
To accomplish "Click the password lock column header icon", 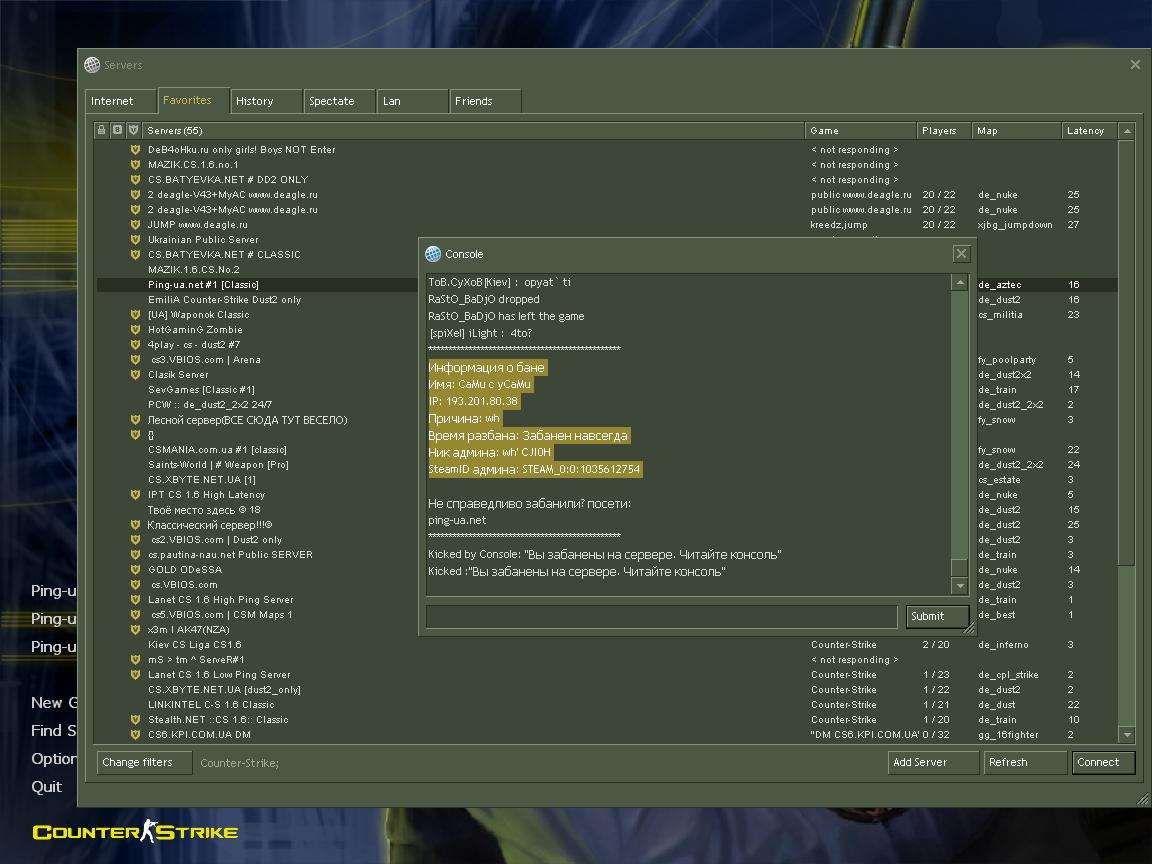I will [x=101, y=130].
